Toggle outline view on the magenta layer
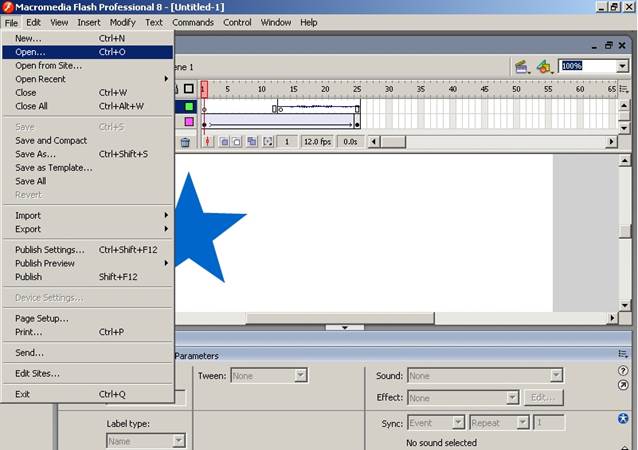The height and width of the screenshot is (450, 638). click(189, 121)
